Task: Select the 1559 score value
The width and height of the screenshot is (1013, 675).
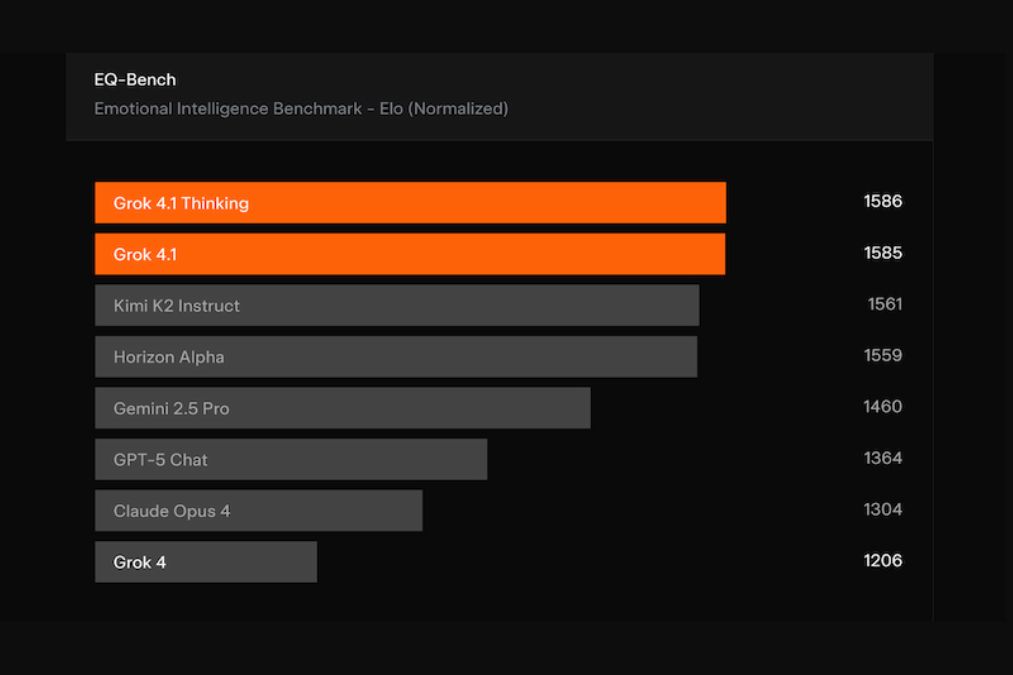Action: 883,356
